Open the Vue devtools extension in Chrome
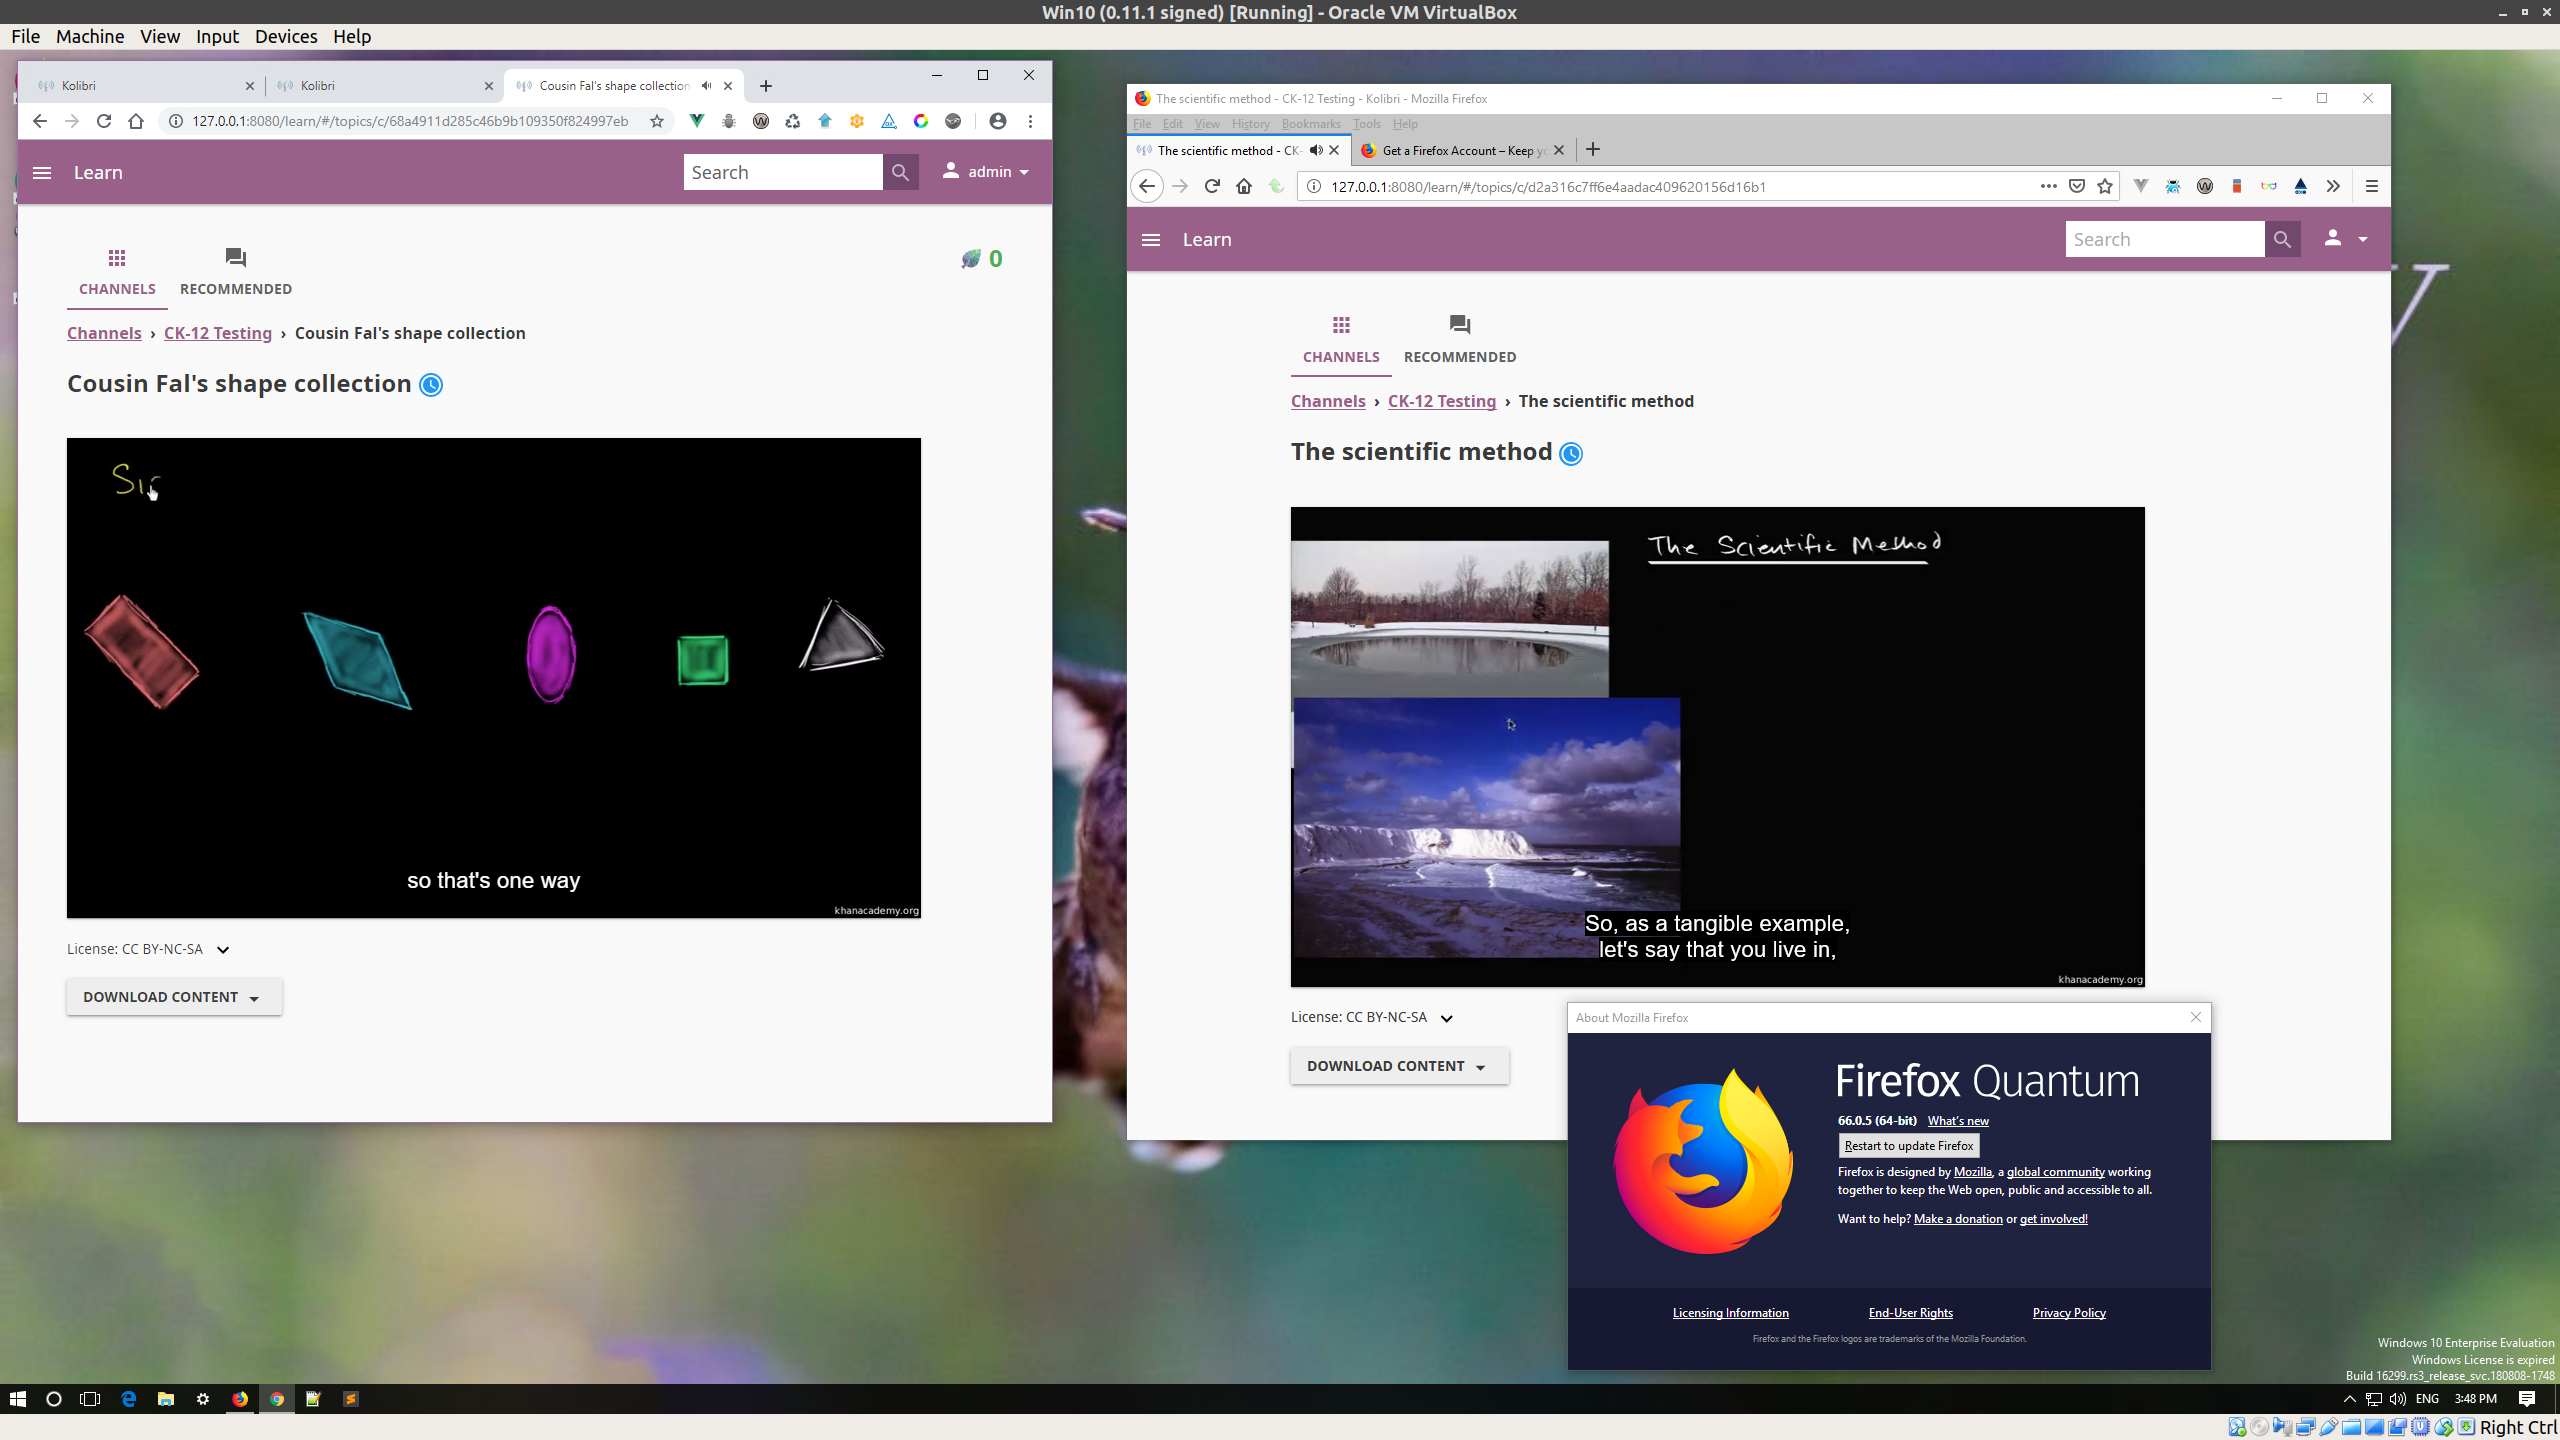Image resolution: width=2560 pixels, height=1440 pixels. pyautogui.click(x=697, y=120)
